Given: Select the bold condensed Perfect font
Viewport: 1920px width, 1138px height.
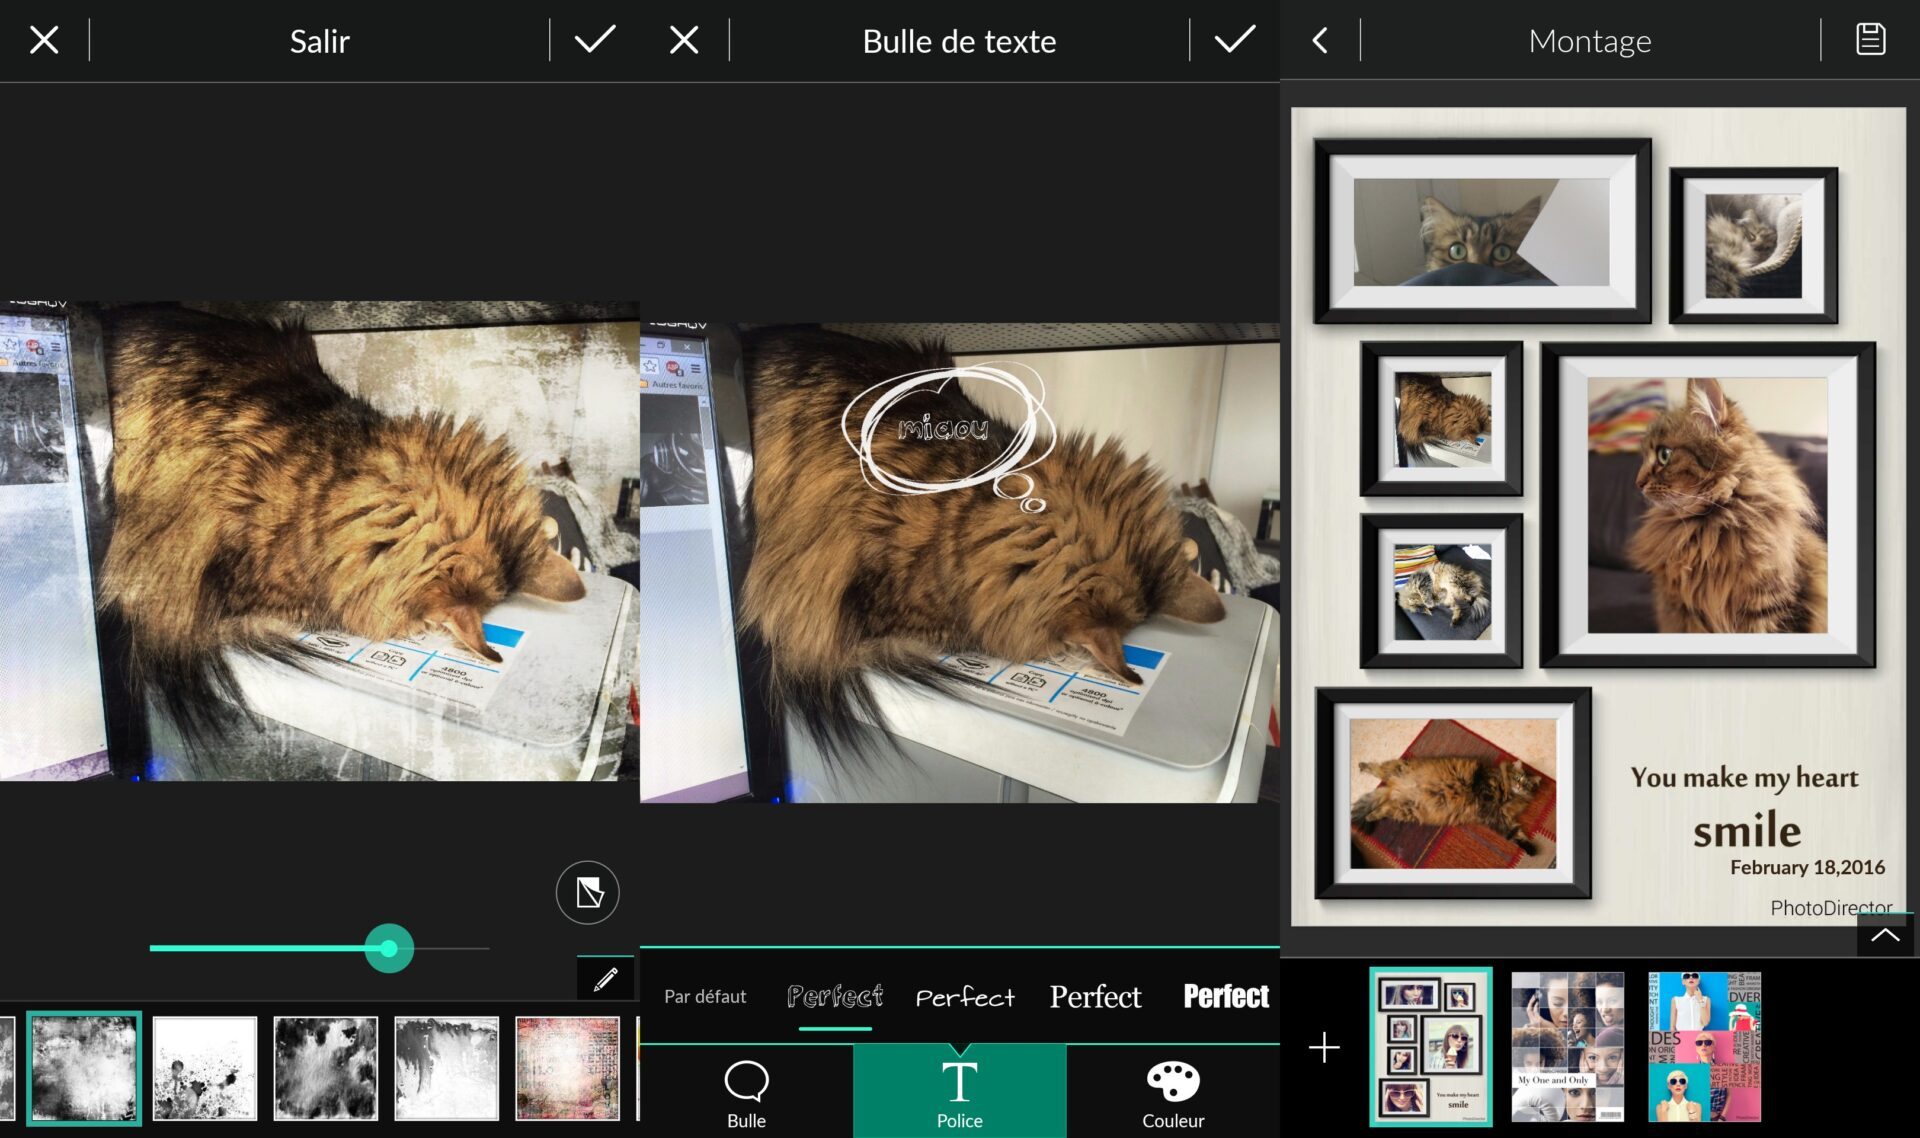Looking at the screenshot, I should [1225, 996].
